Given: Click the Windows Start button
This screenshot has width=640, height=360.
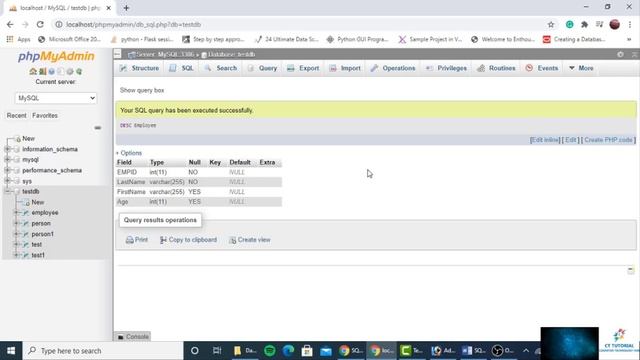Looking at the screenshot, I should [11, 351].
